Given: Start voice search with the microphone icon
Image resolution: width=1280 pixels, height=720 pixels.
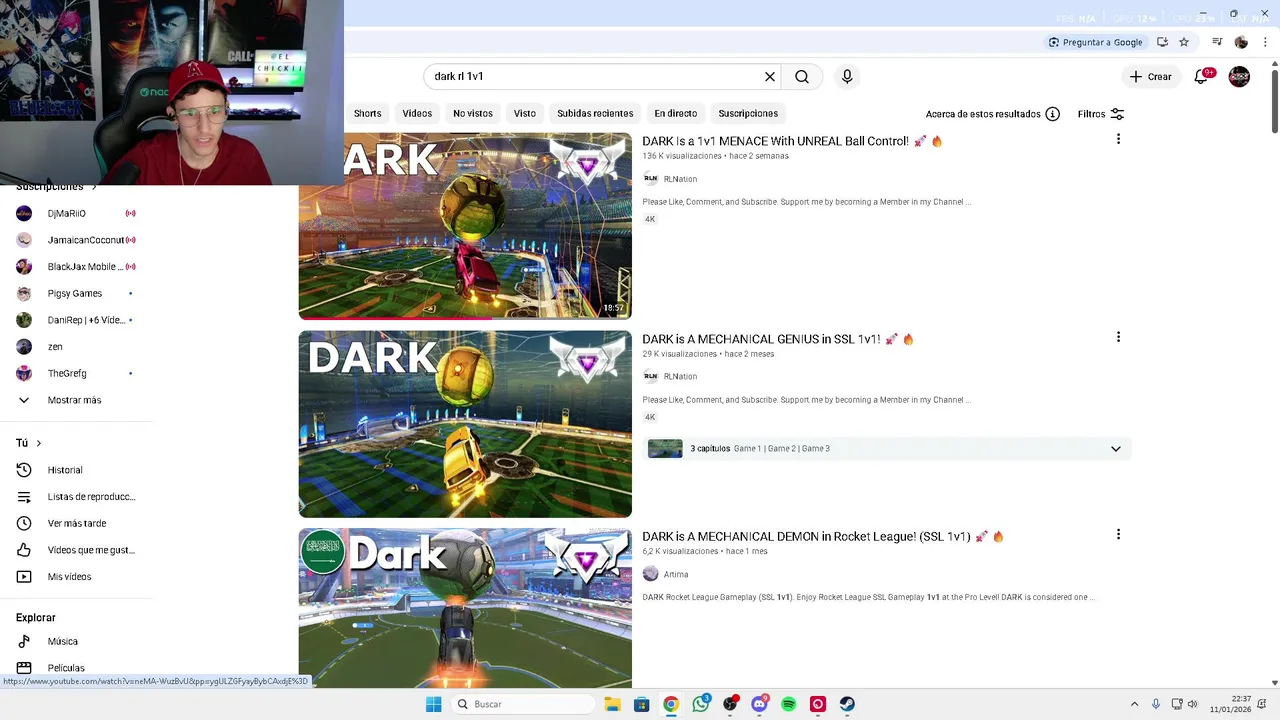Looking at the screenshot, I should tap(847, 76).
